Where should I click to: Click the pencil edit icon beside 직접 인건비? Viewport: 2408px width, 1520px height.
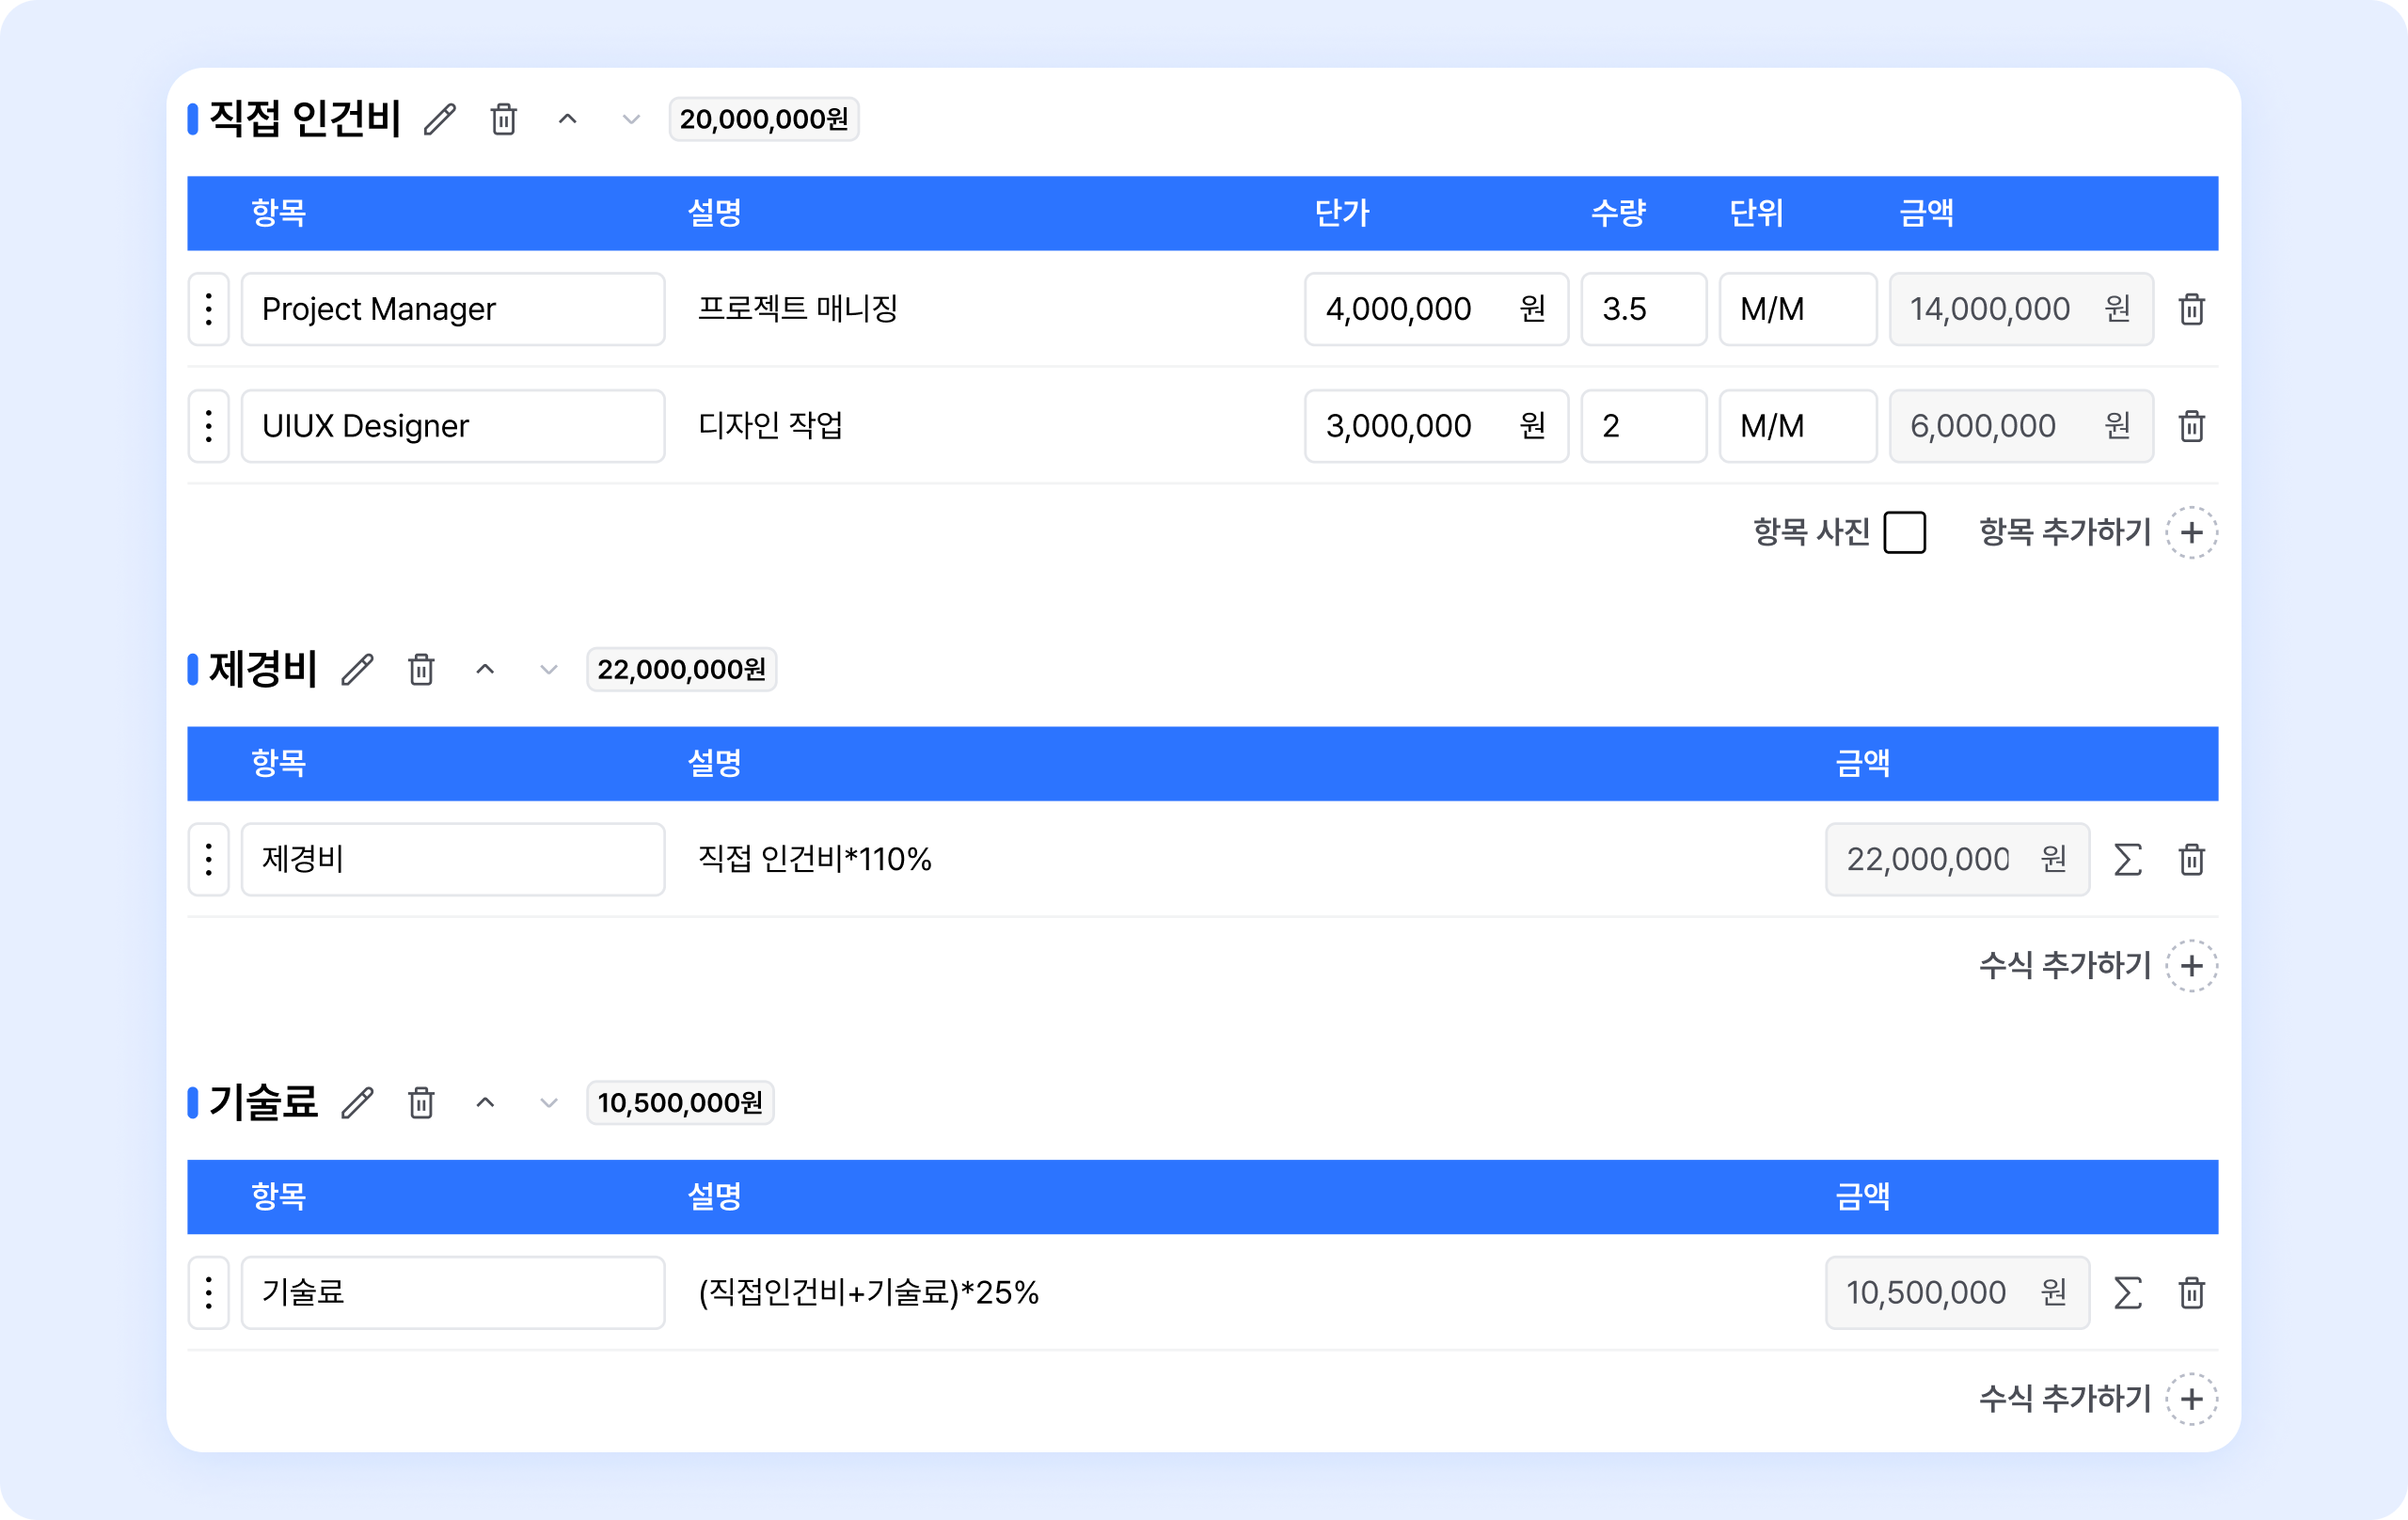tap(440, 119)
